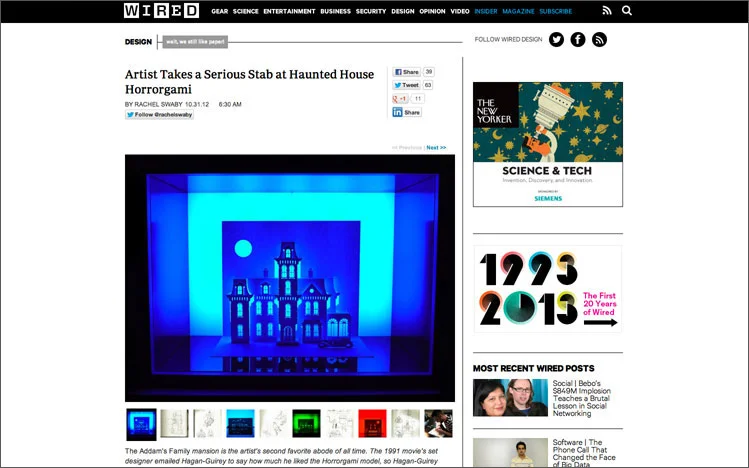Go to Magazine section
This screenshot has width=749, height=468.
pyautogui.click(x=518, y=11)
